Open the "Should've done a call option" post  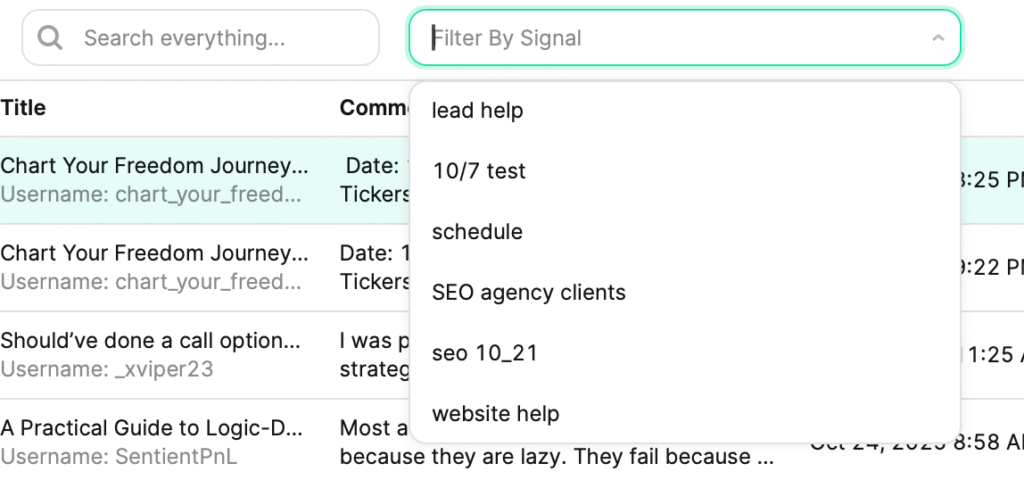[150, 341]
